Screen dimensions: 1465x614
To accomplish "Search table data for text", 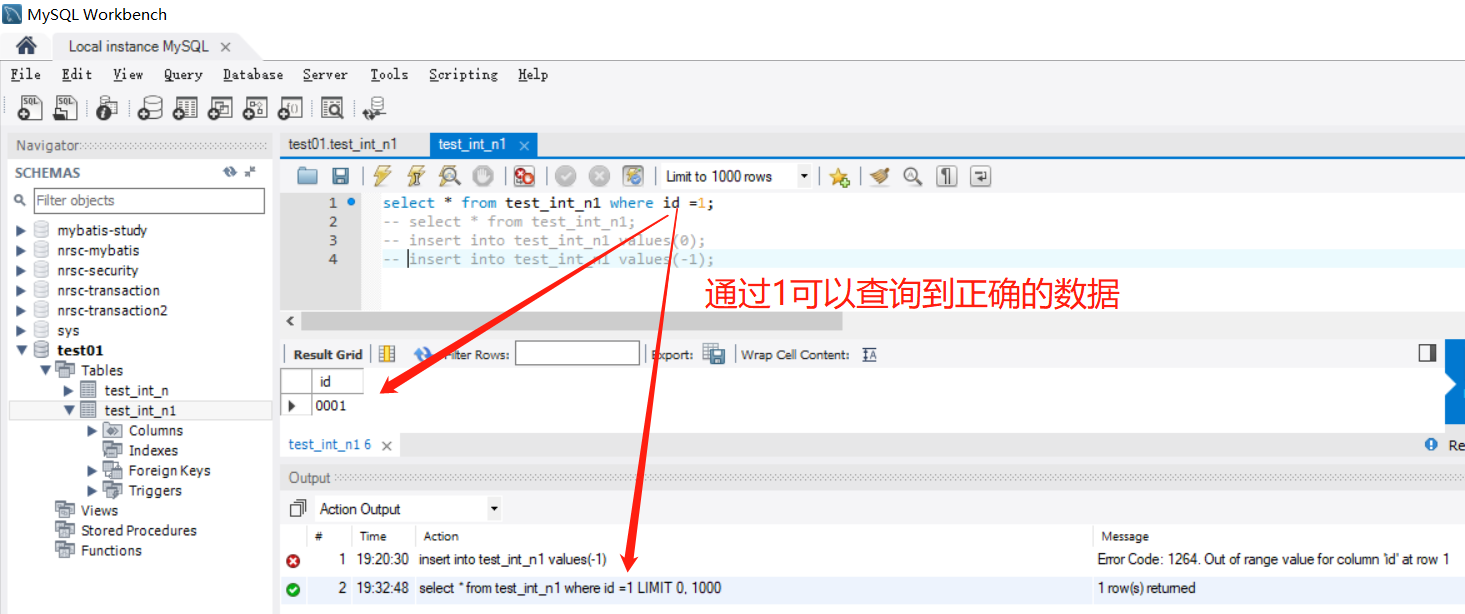I will pyautogui.click(x=332, y=108).
